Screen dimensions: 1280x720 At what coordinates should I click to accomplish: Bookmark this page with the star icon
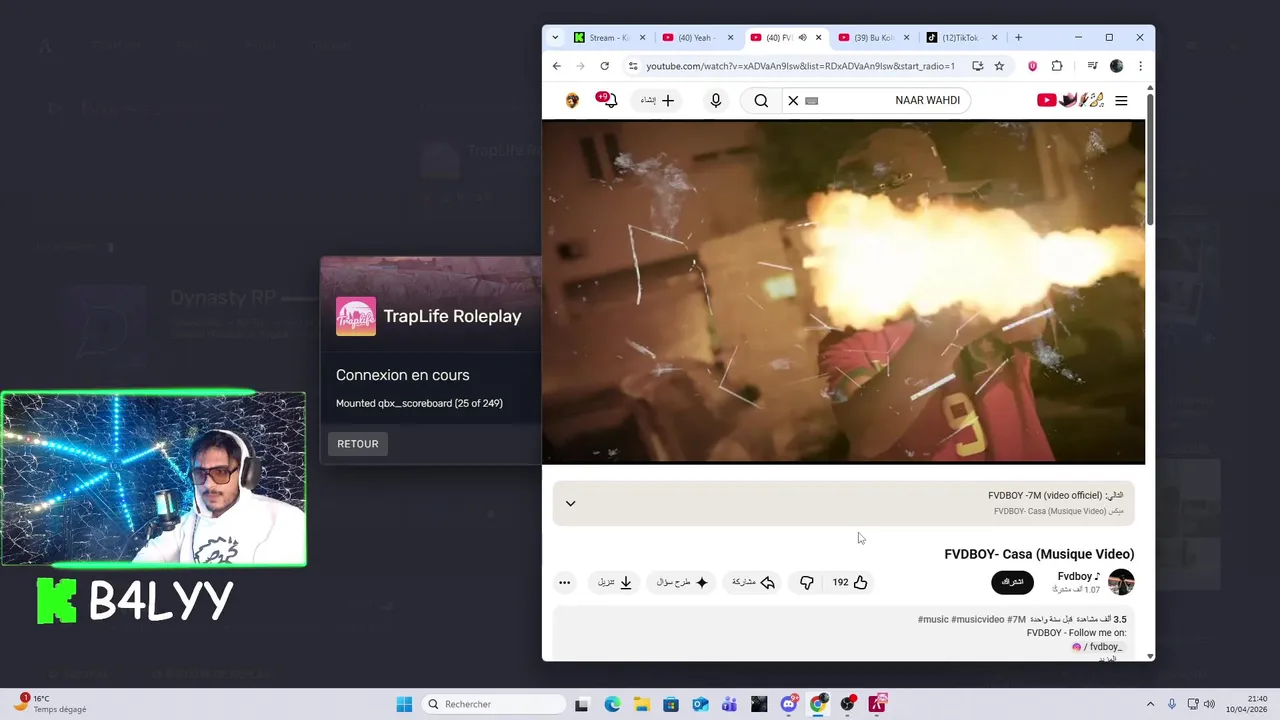999,66
